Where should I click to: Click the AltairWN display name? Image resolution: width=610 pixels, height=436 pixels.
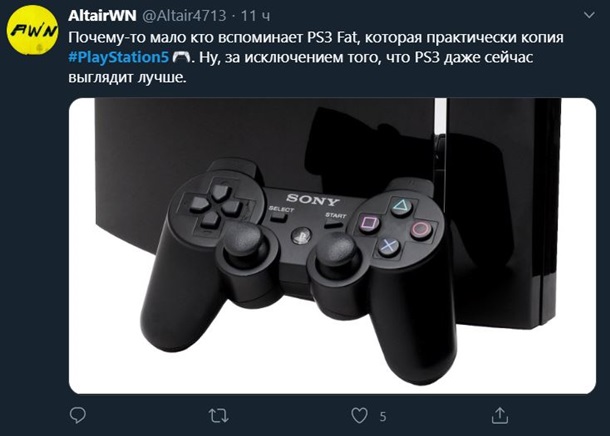(x=102, y=16)
